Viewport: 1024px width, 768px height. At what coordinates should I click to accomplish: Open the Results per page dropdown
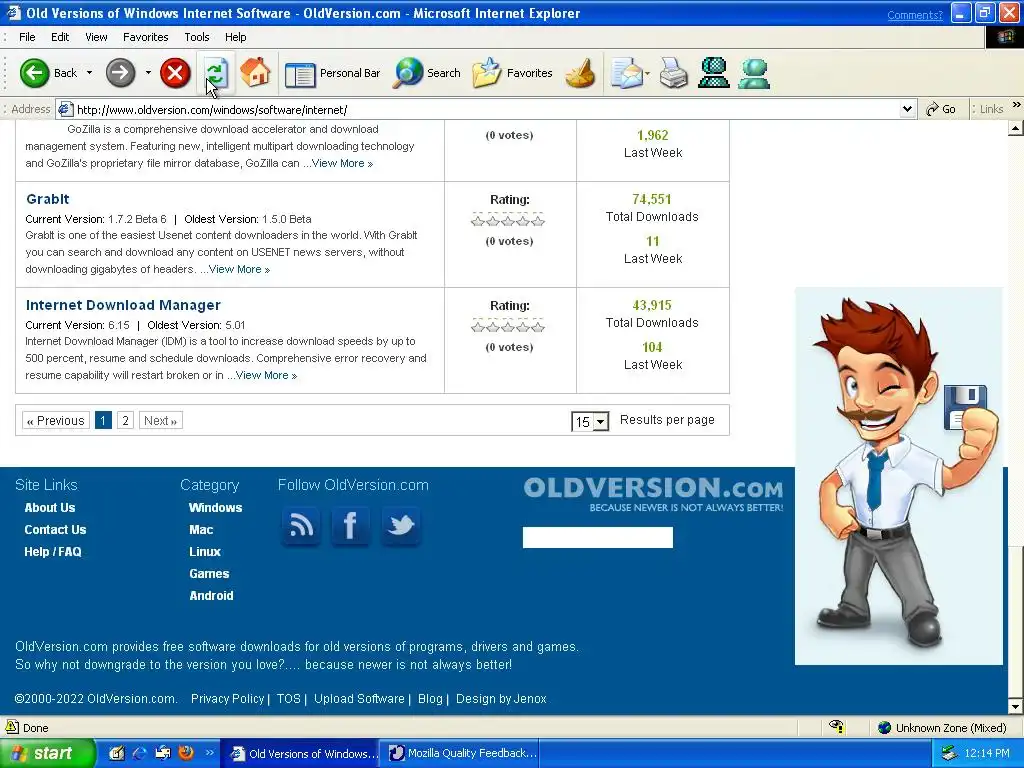pos(601,421)
